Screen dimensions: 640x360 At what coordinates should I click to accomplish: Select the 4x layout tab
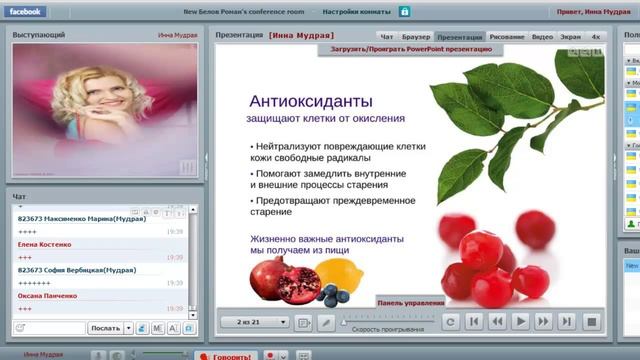[596, 37]
